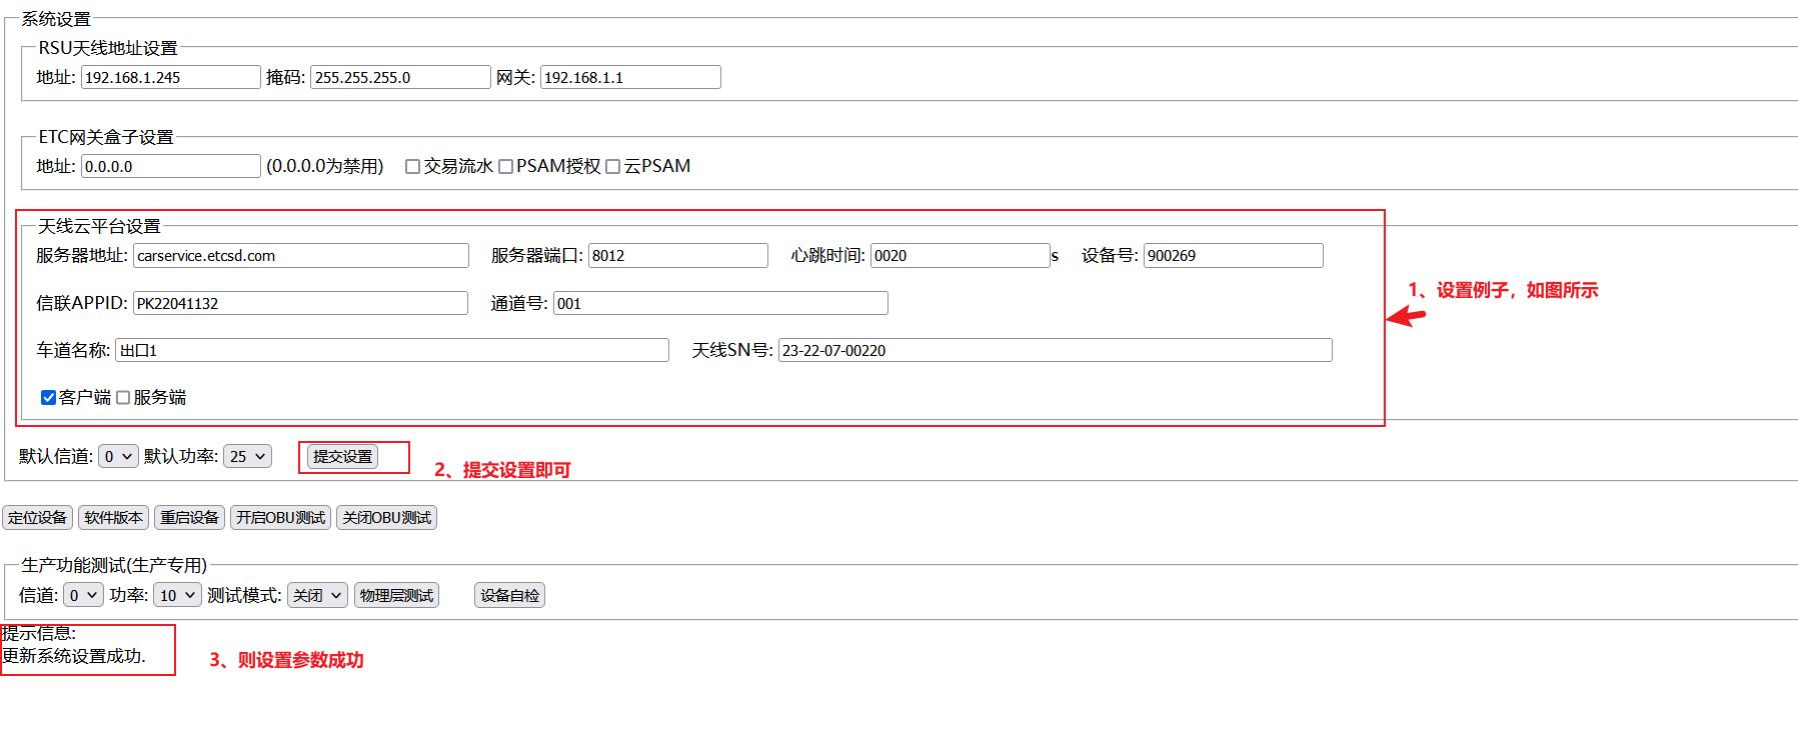Click the RSU天线地址设置 section title
This screenshot has height=734, width=1798.
(x=108, y=48)
